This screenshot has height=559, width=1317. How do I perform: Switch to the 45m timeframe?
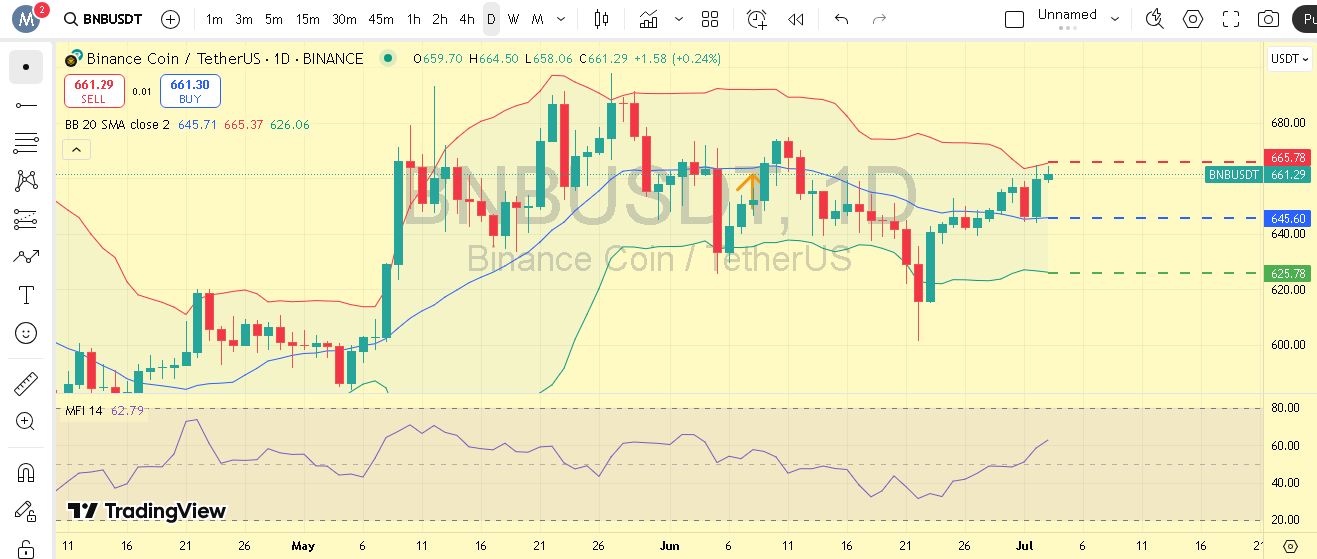tap(381, 19)
